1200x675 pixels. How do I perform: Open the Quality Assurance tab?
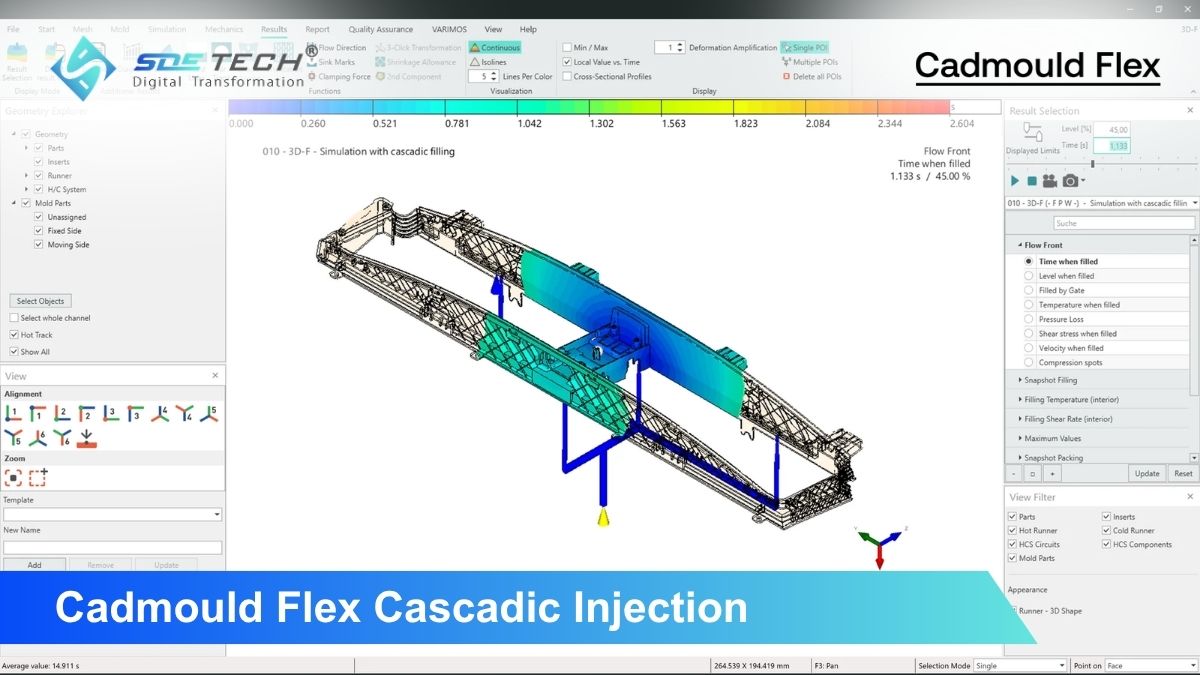click(x=381, y=30)
